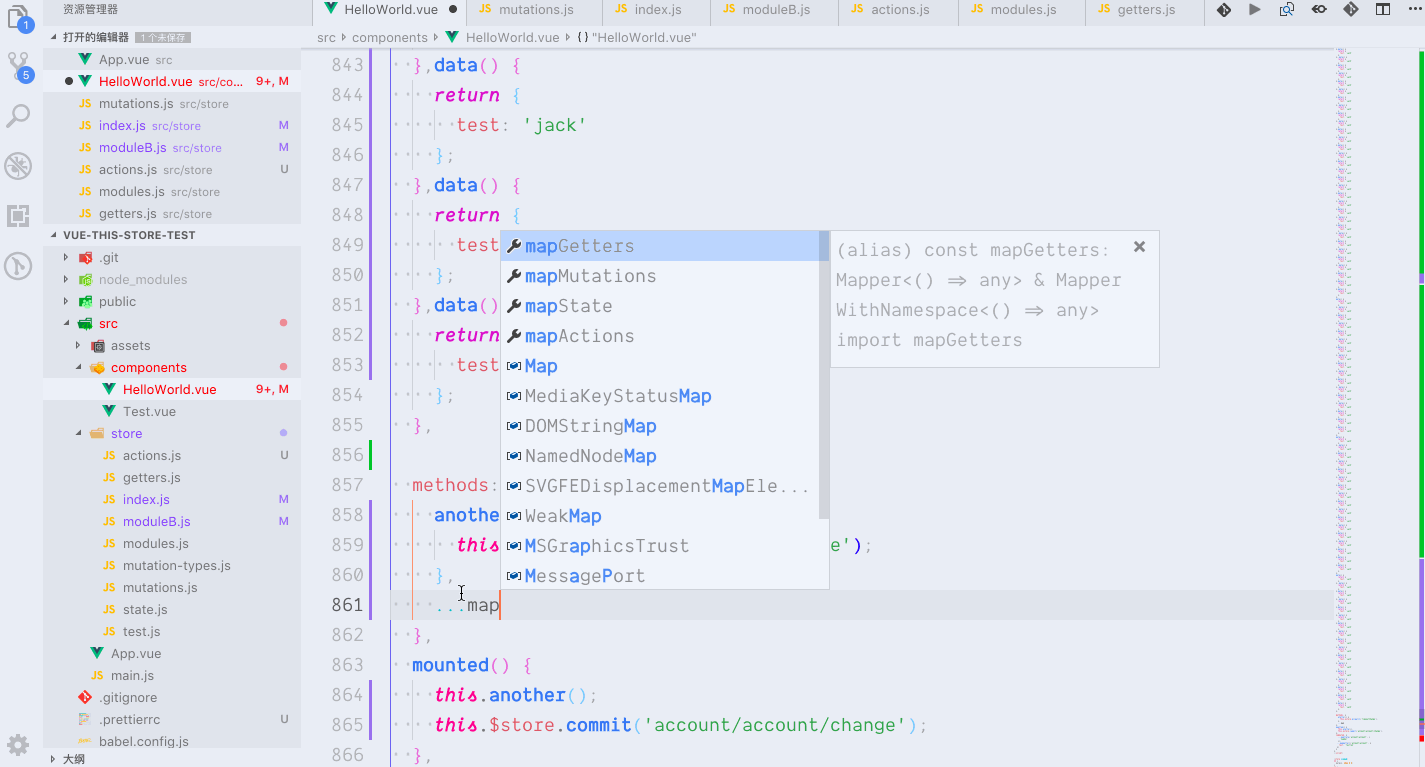This screenshot has height=767, width=1425.
Task: Click the wrench icon beside mapGetters suggestion
Action: pyautogui.click(x=514, y=246)
